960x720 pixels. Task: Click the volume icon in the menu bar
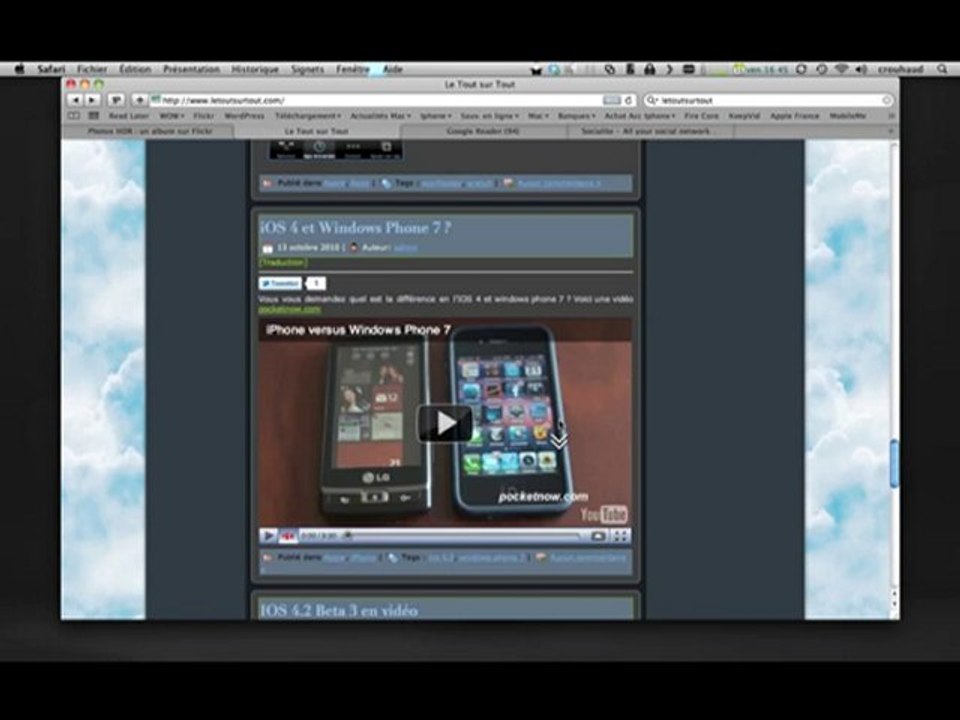click(861, 69)
